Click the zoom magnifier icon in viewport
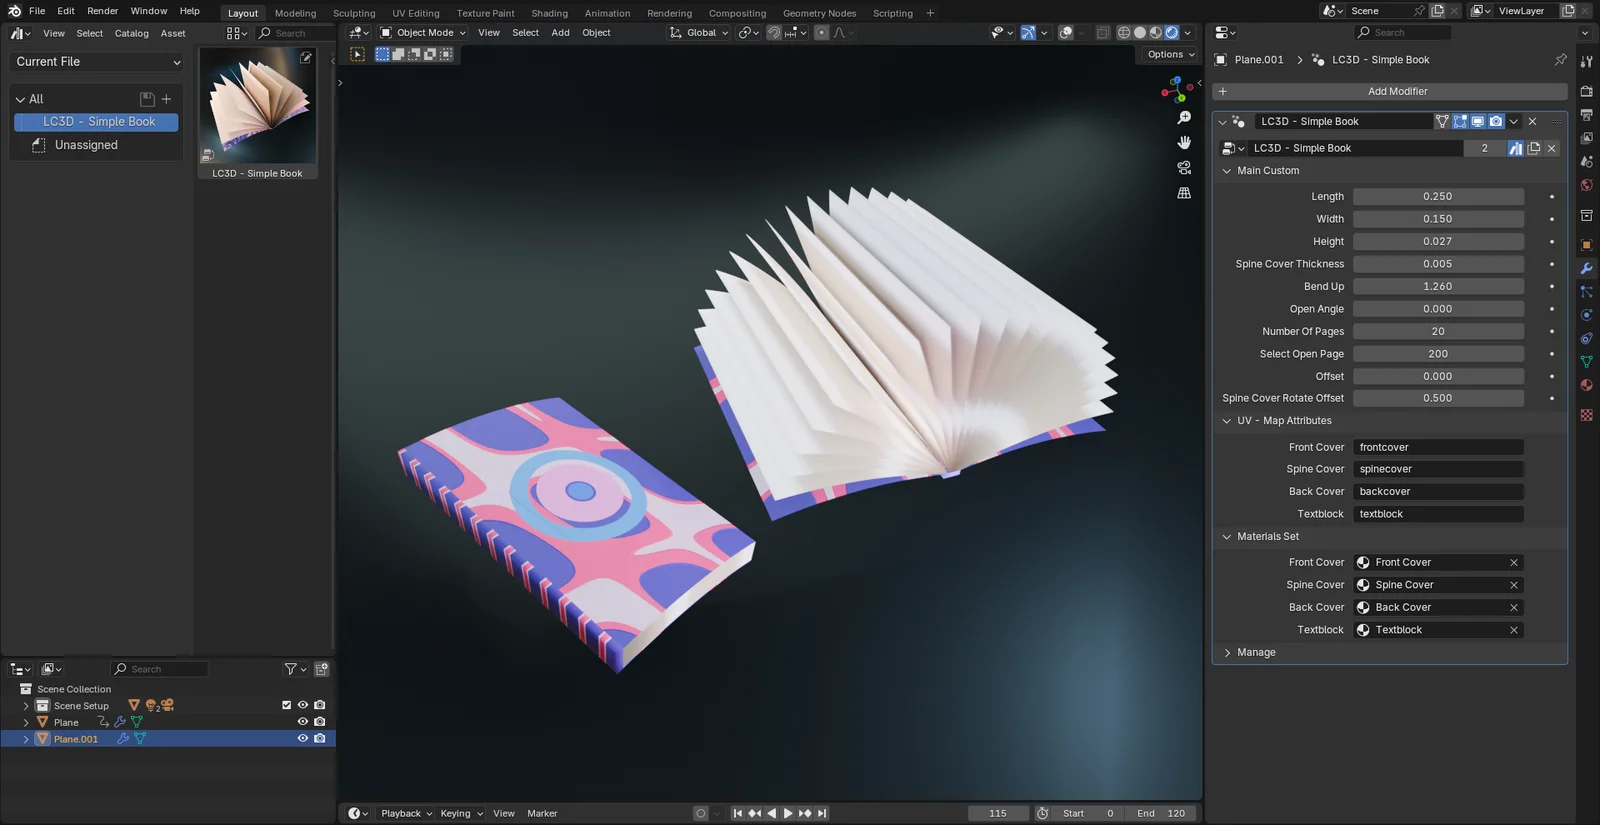The width and height of the screenshot is (1600, 825). [x=1184, y=118]
